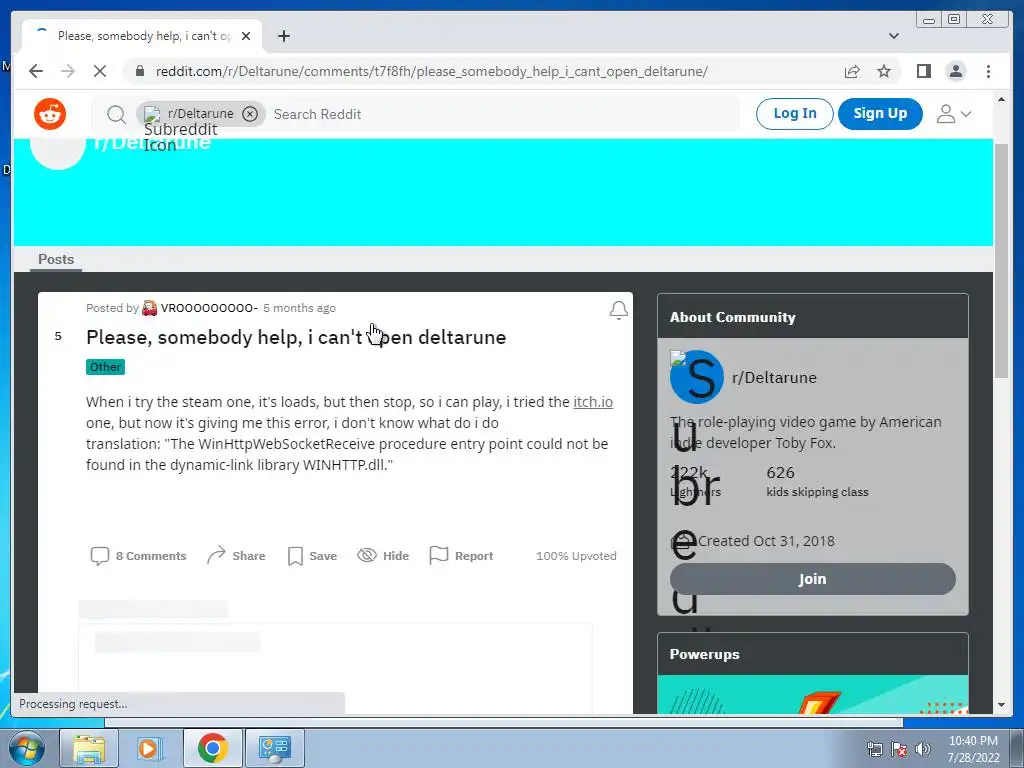Click the Log In button

(794, 114)
